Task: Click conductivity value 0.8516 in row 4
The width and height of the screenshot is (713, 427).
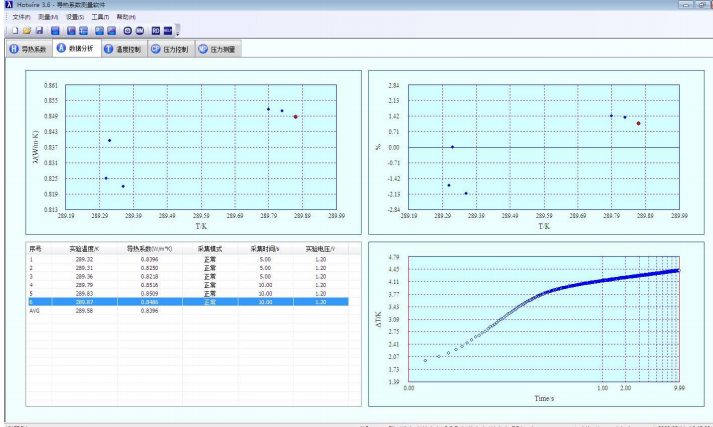Action: pos(149,285)
